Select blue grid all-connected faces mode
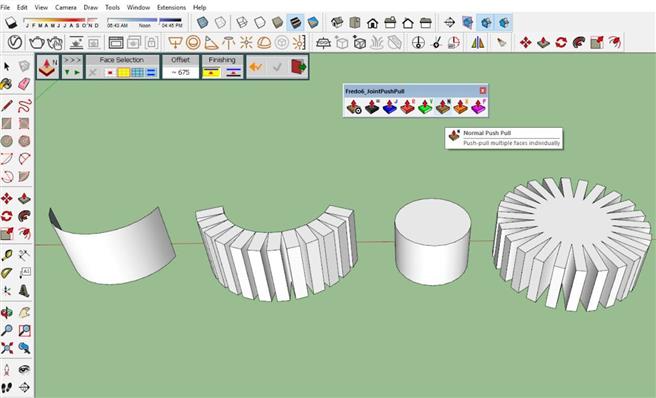The width and height of the screenshot is (656, 398). point(137,72)
